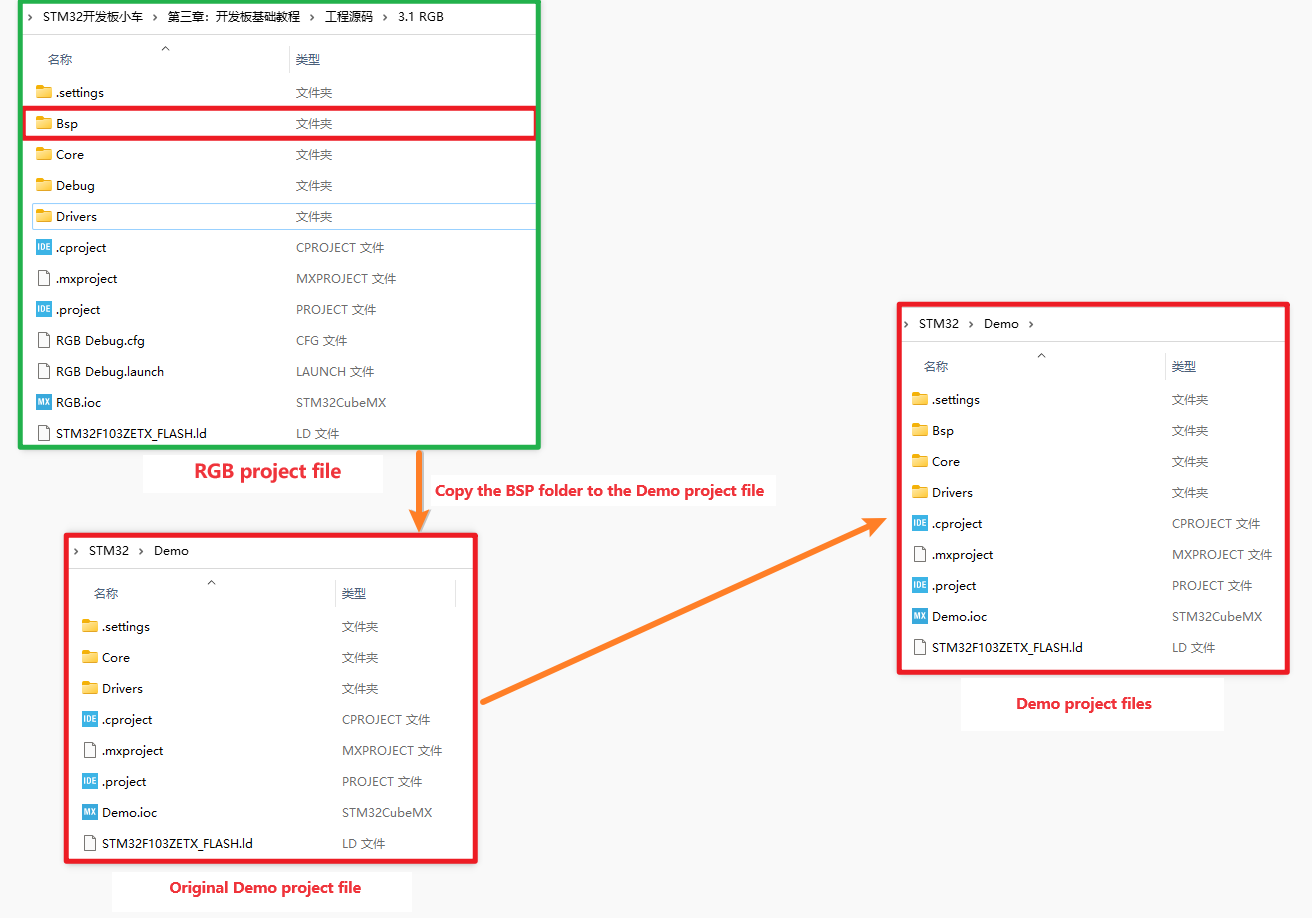Select the .project IDE icon in Original Demo window

tap(89, 781)
